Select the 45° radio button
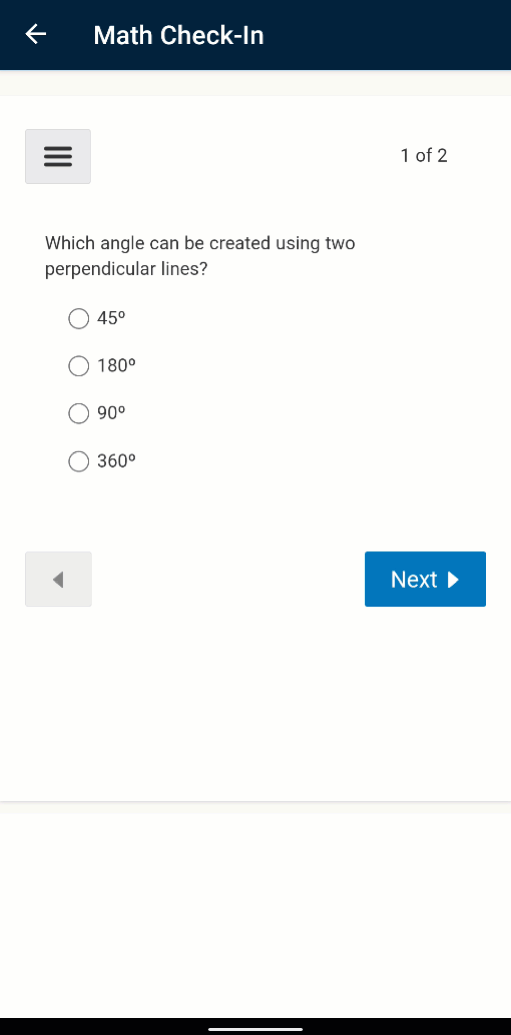This screenshot has width=511, height=1035. click(x=79, y=318)
